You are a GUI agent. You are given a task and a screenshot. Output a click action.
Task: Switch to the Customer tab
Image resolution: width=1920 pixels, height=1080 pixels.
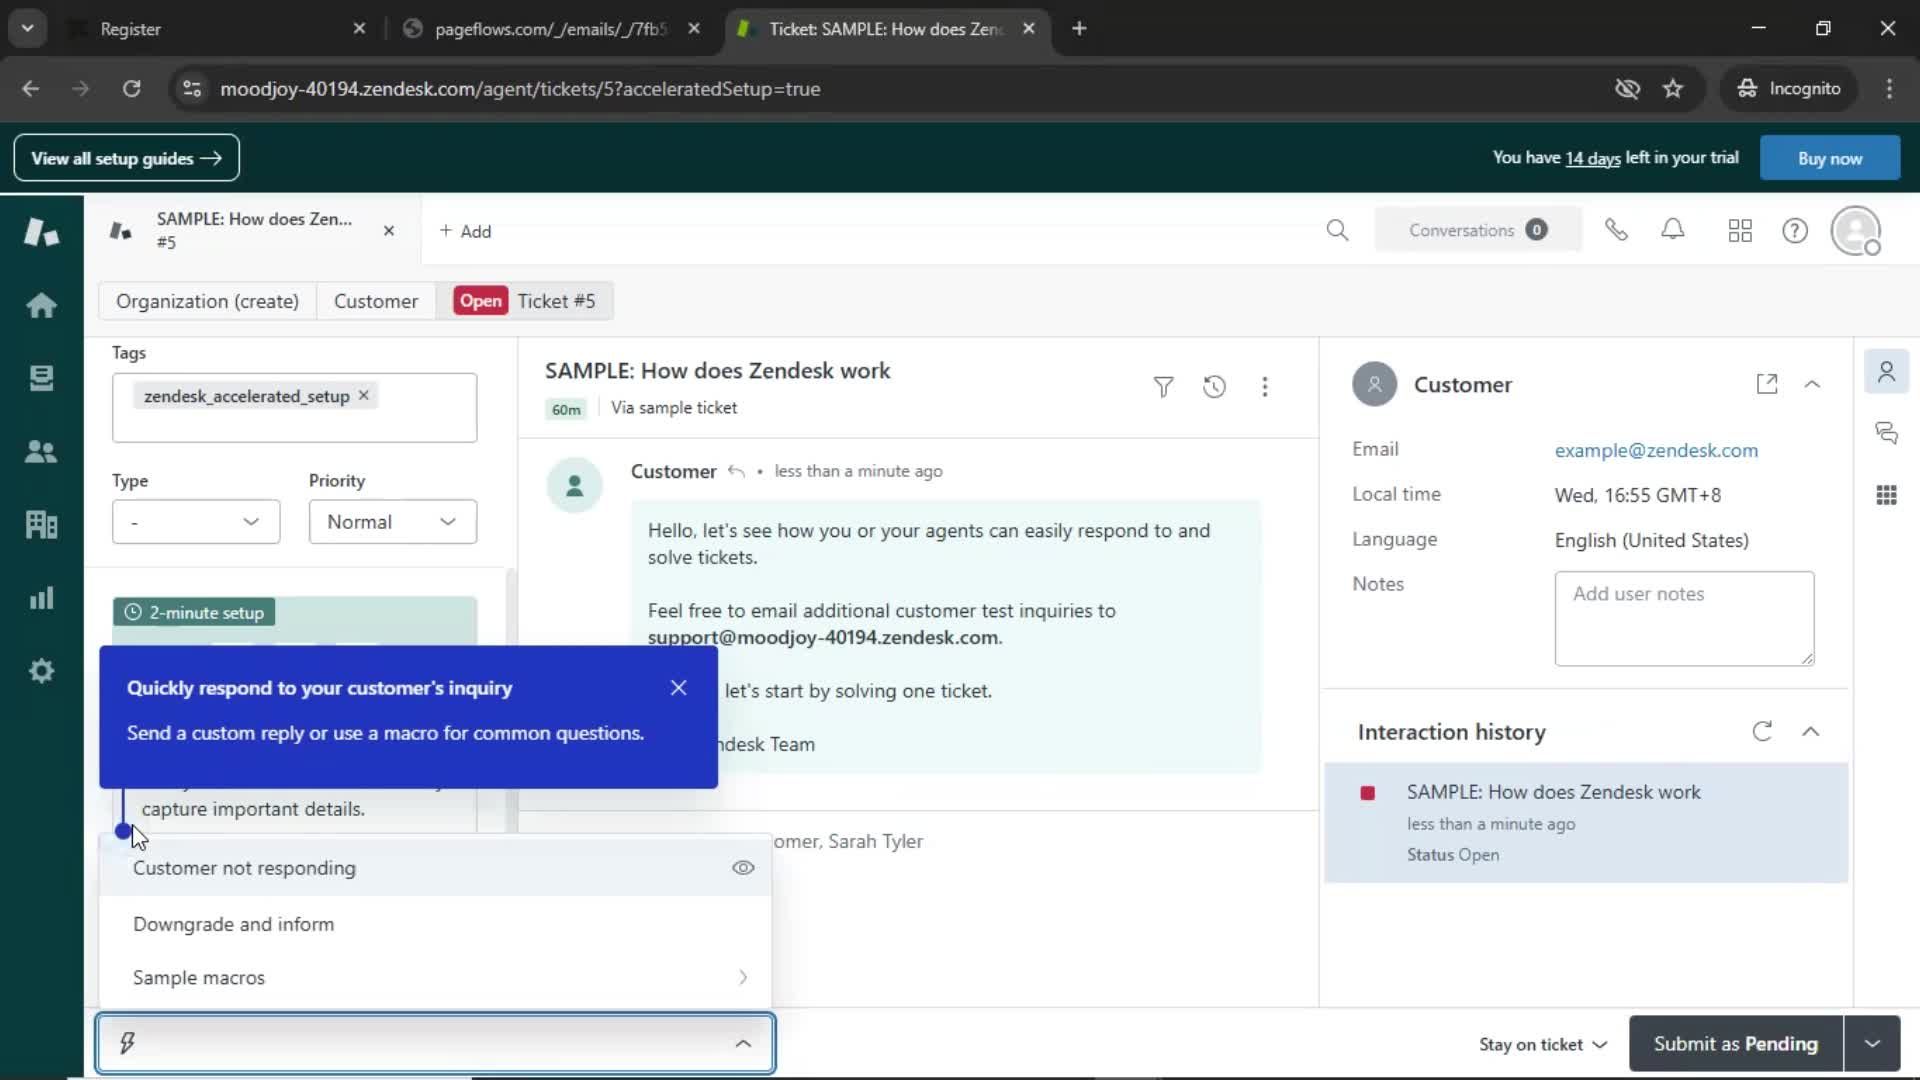click(x=376, y=301)
